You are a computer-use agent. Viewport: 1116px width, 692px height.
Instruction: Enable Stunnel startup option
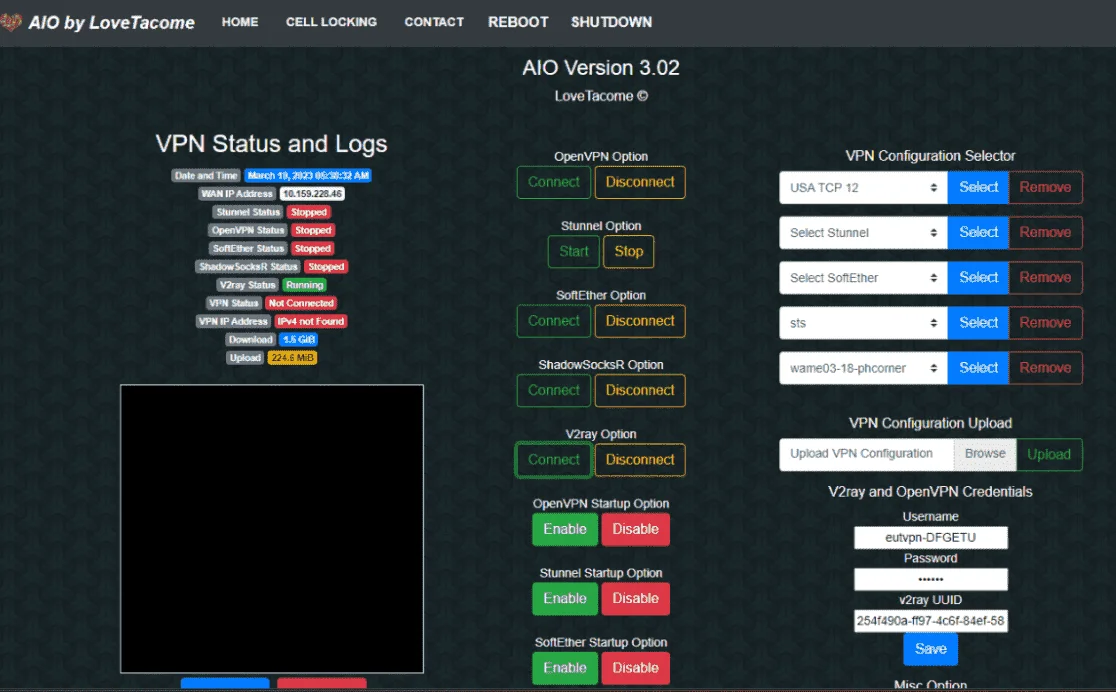[565, 599]
